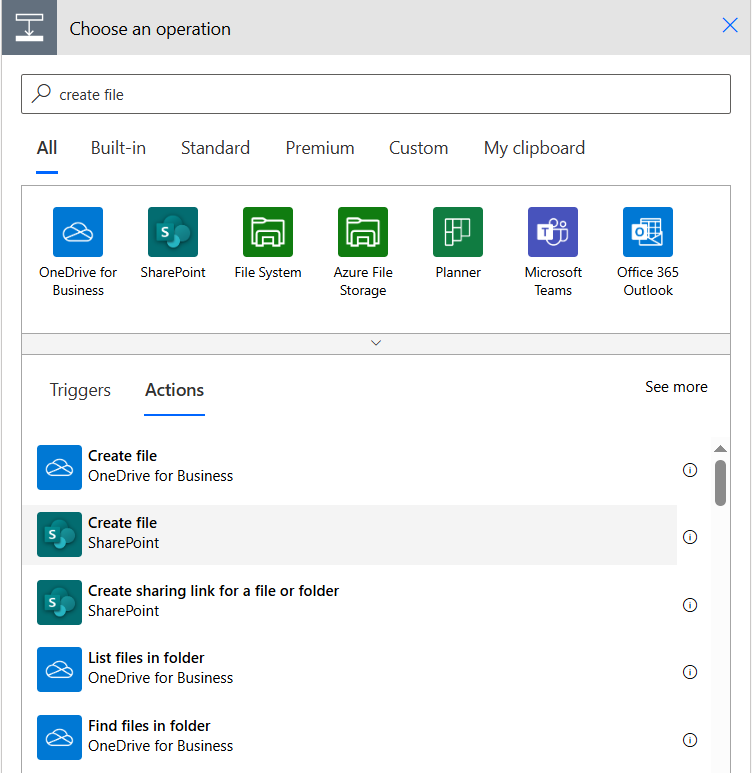Screen dimensions: 752x773
Task: Show info for Find files in folder
Action: [x=690, y=740]
